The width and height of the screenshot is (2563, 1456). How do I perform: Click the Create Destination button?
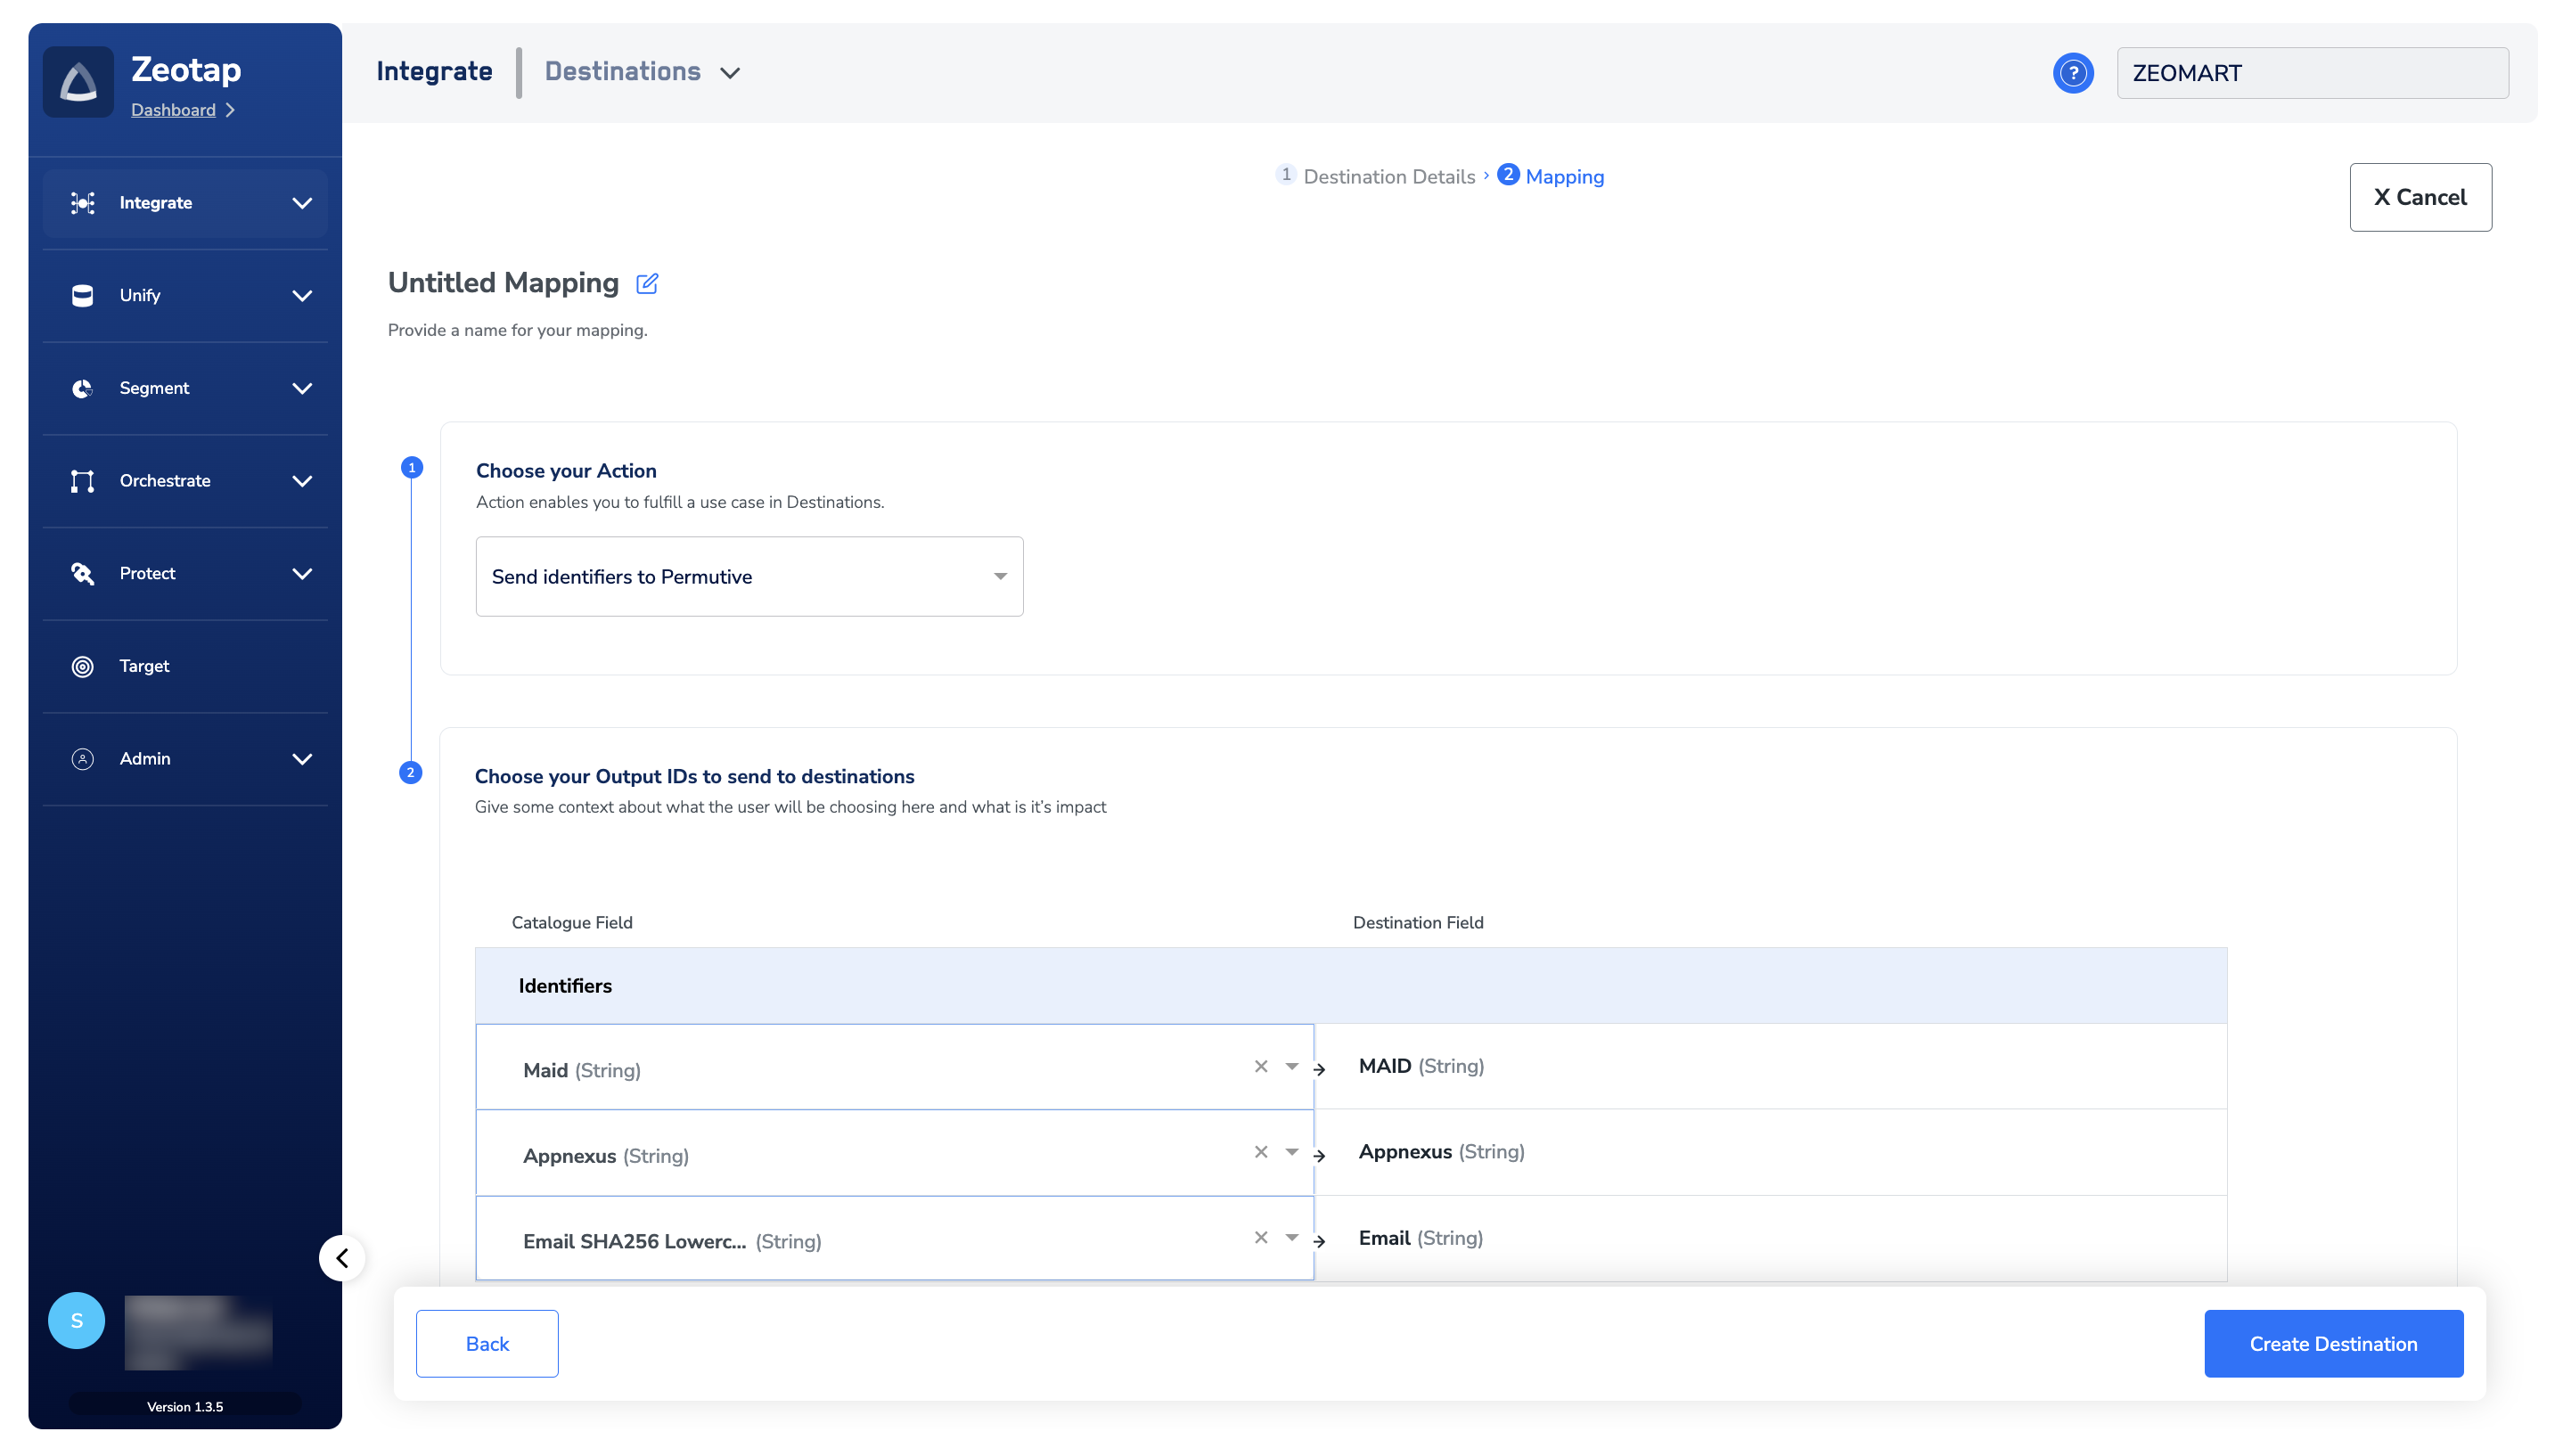pos(2332,1343)
